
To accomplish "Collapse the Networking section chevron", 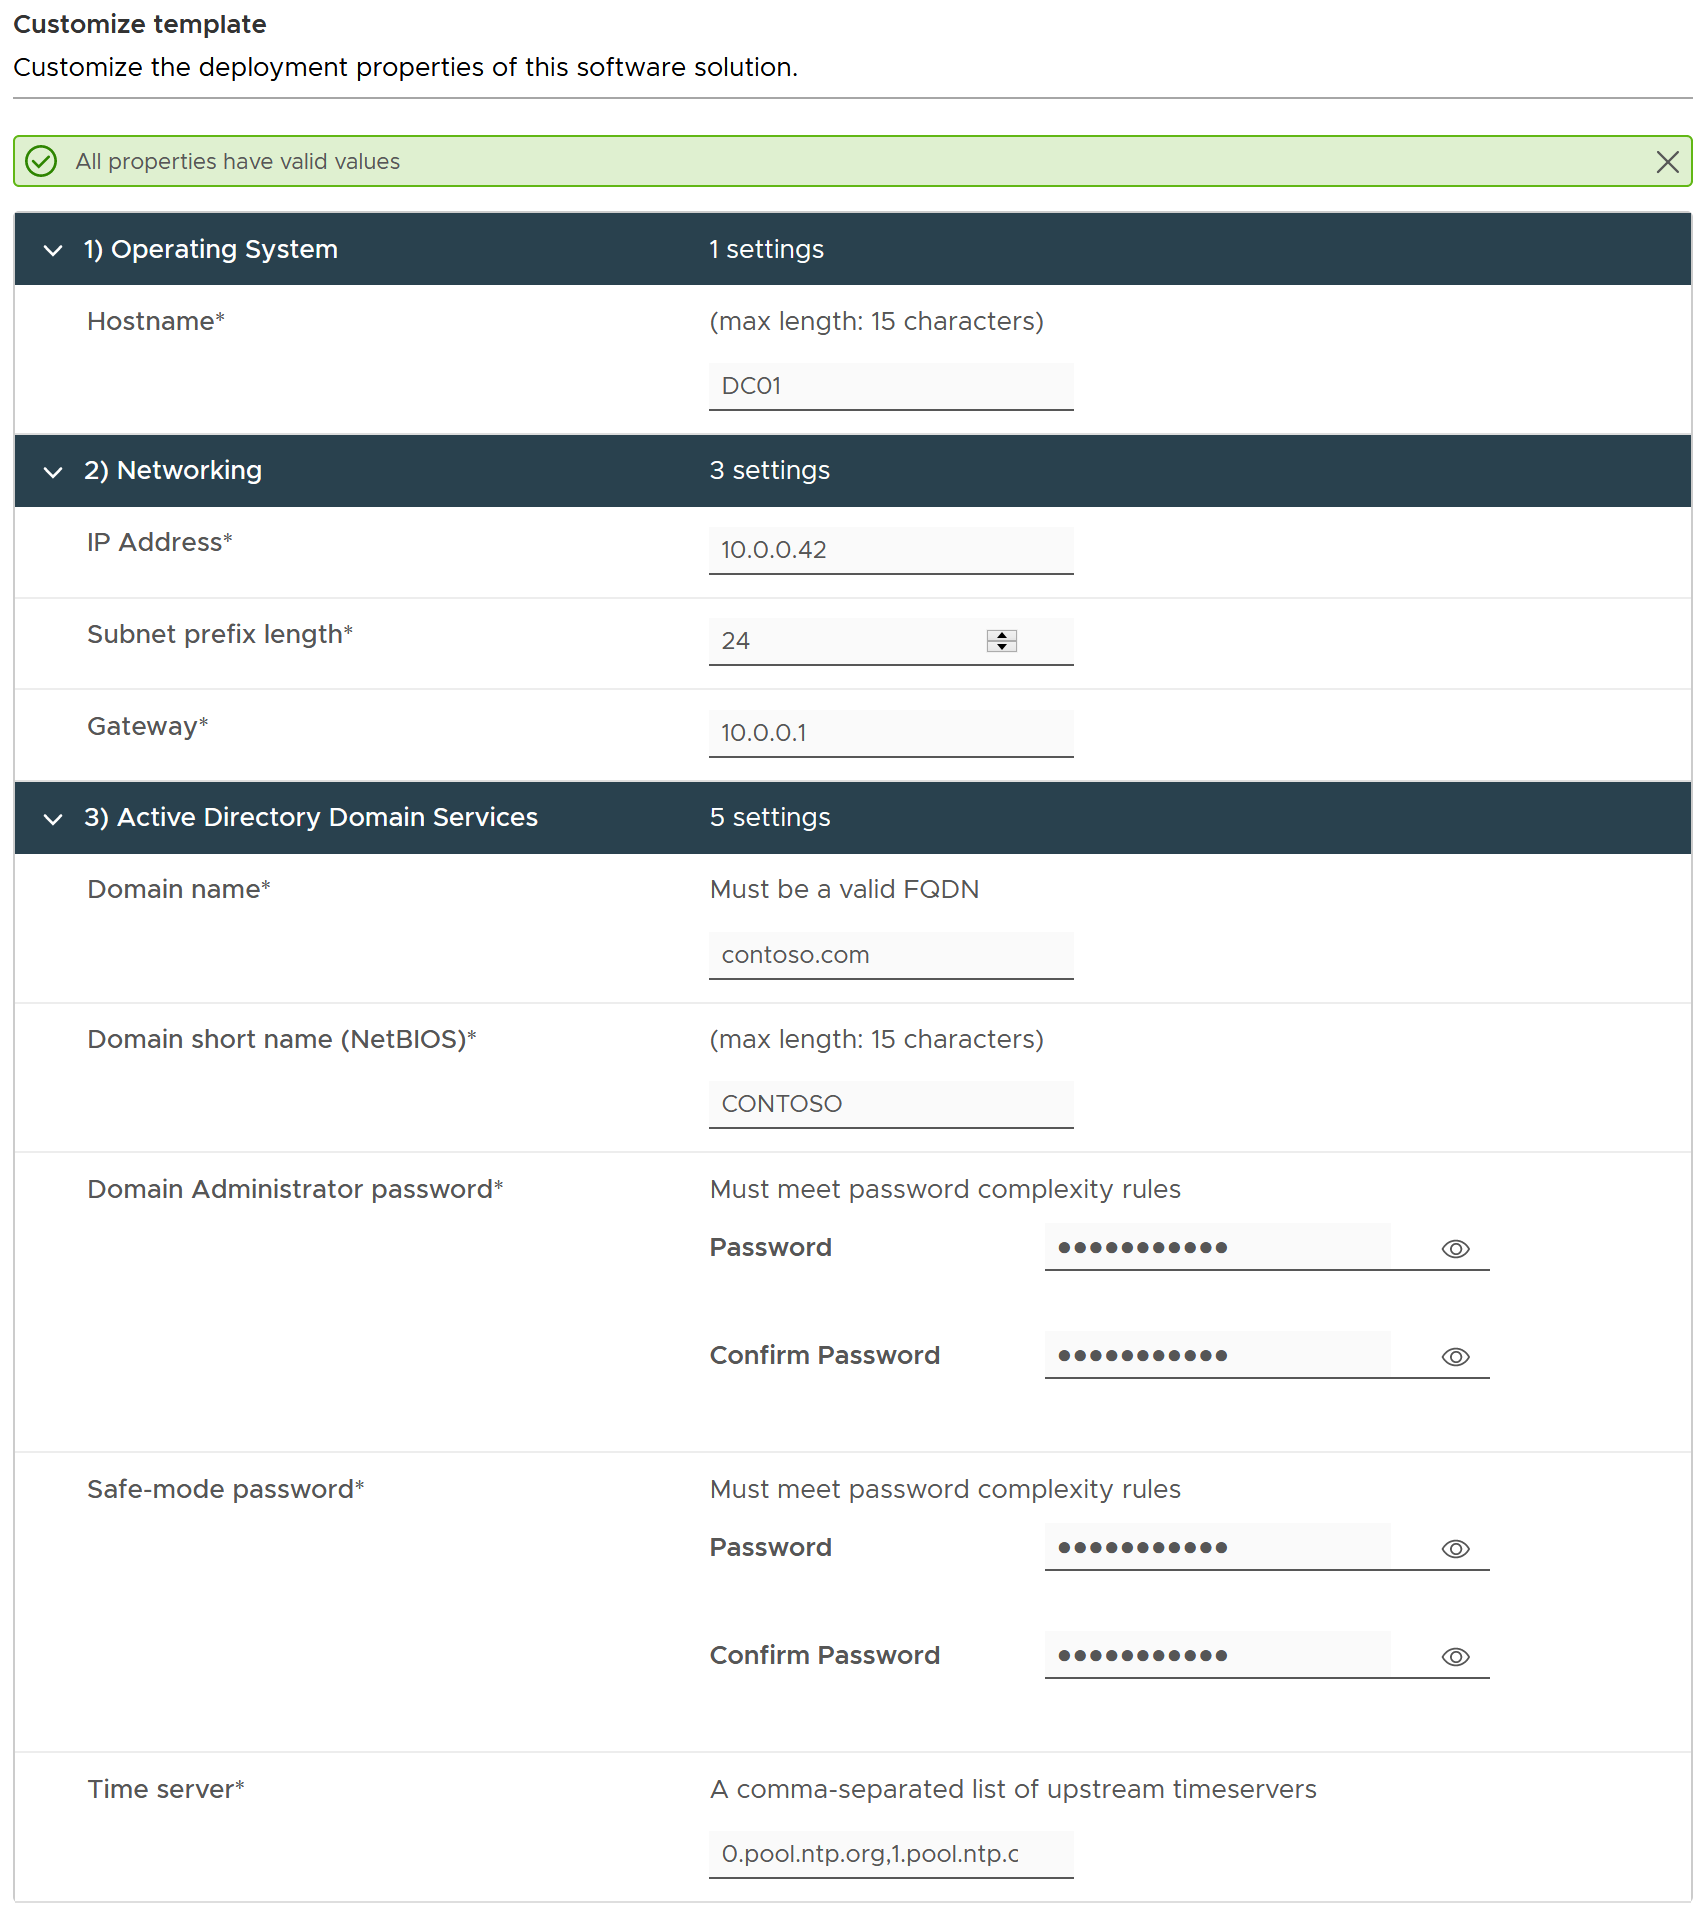I will 53,471.
